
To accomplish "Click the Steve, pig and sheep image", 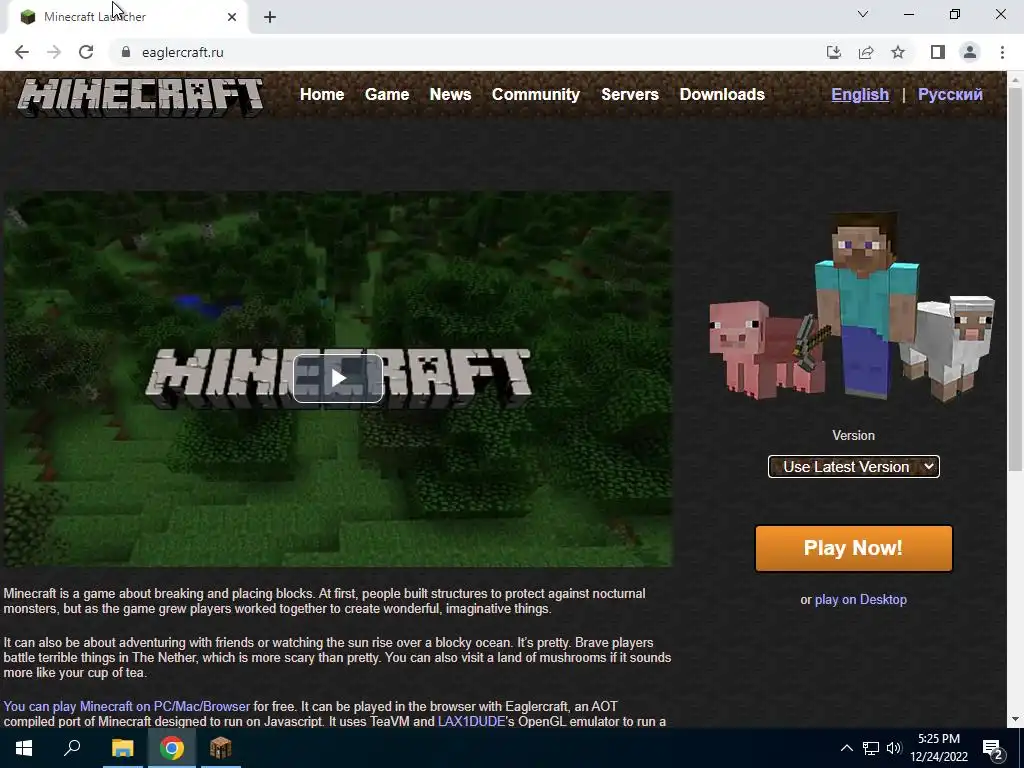I will point(852,306).
